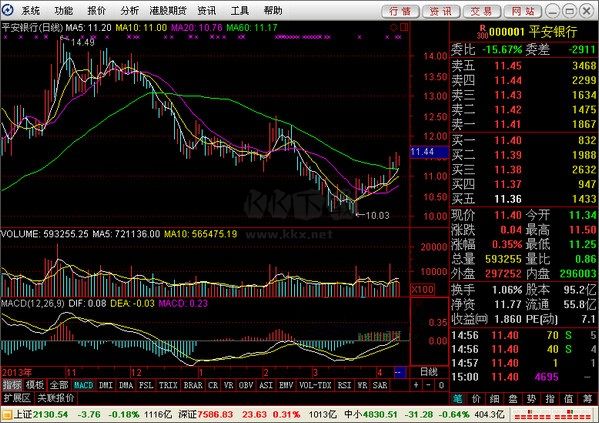Toggle the MACD indicator tab
Screen dimensions: 599x423
[x=83, y=385]
